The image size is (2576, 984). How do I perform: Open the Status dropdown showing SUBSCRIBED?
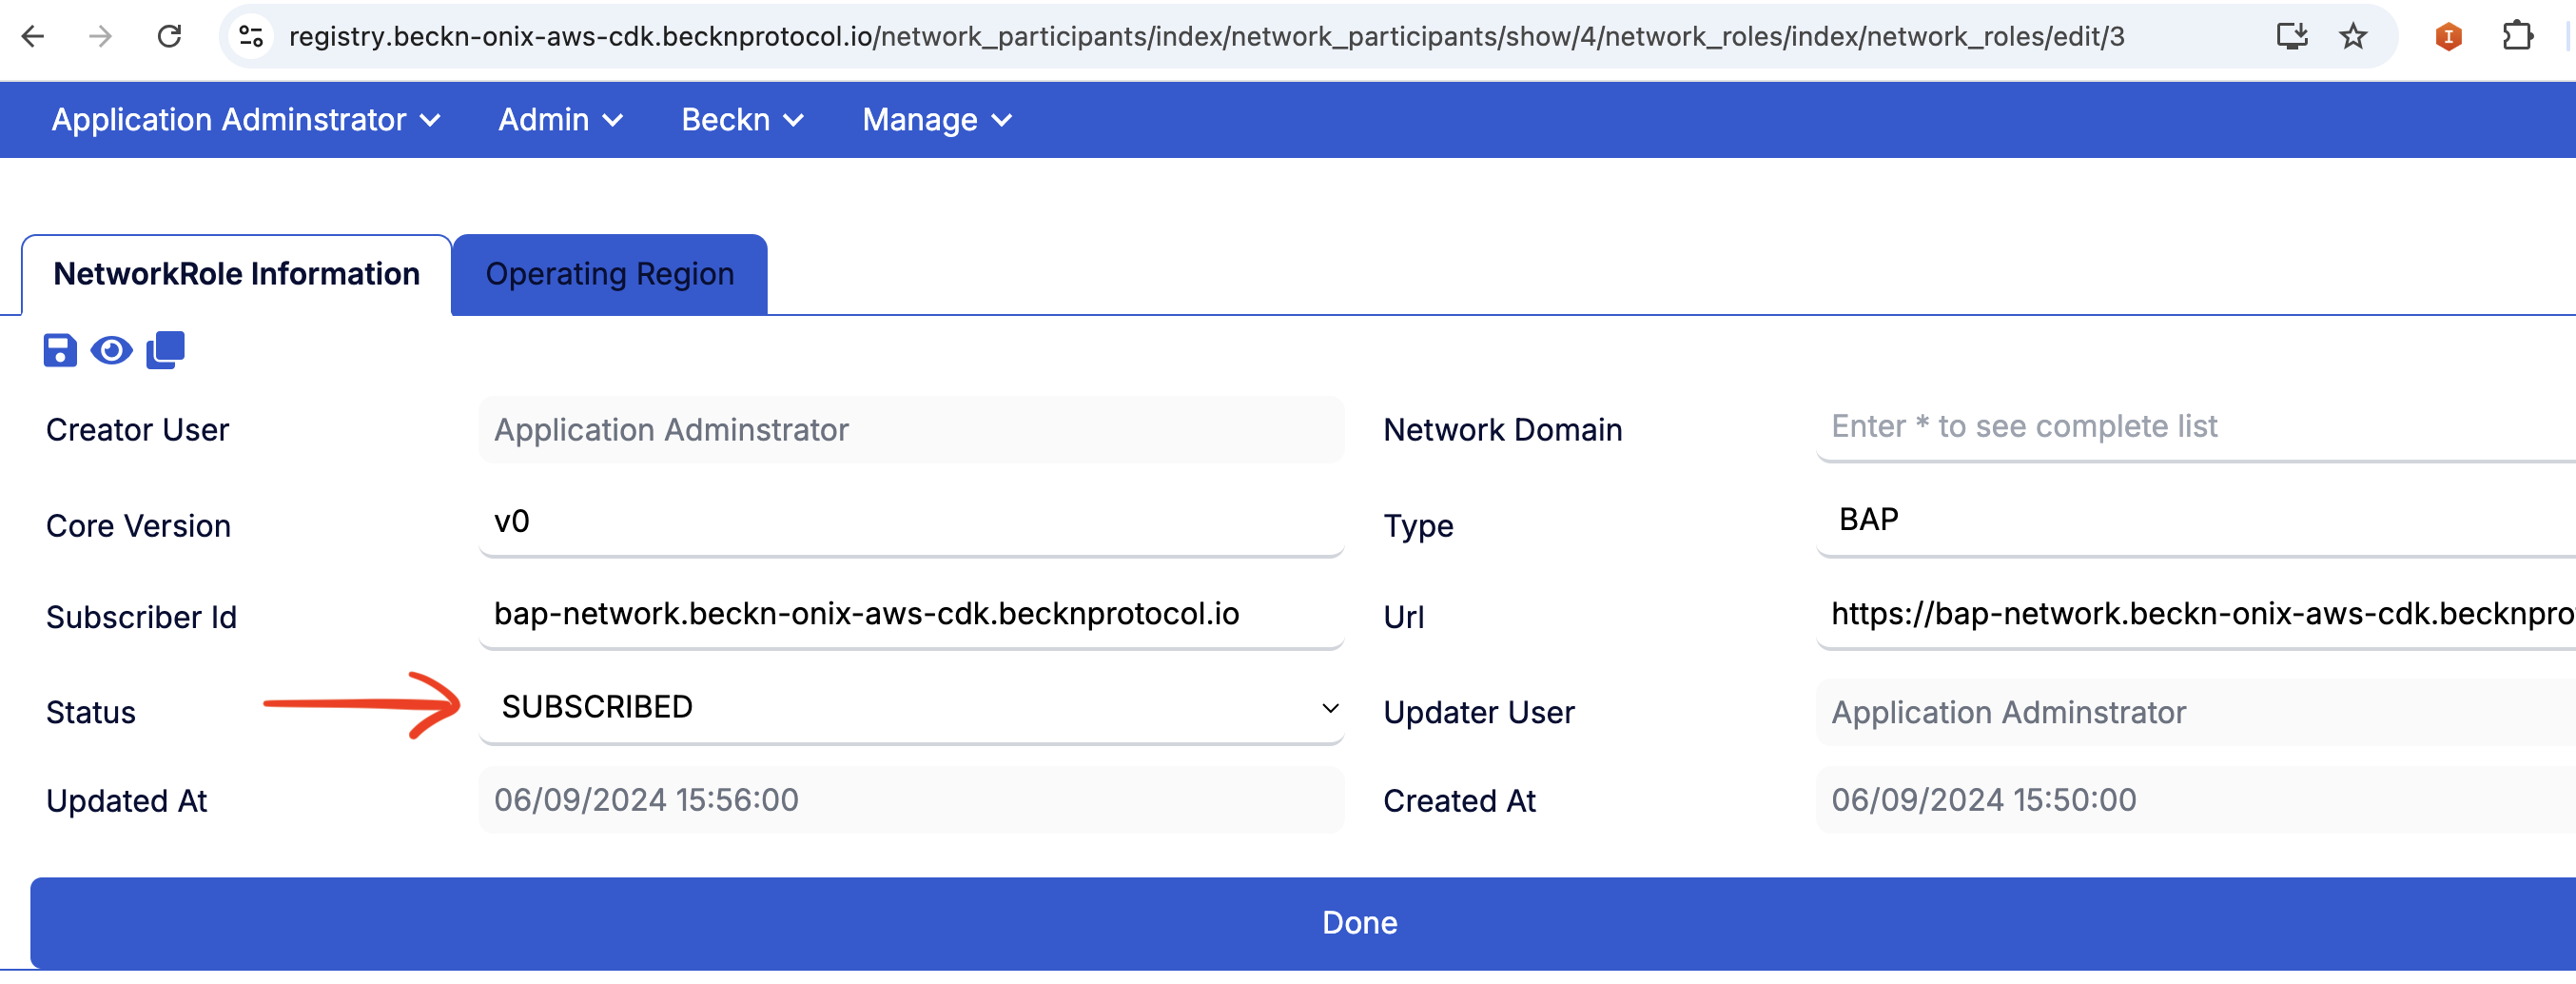pyautogui.click(x=910, y=708)
